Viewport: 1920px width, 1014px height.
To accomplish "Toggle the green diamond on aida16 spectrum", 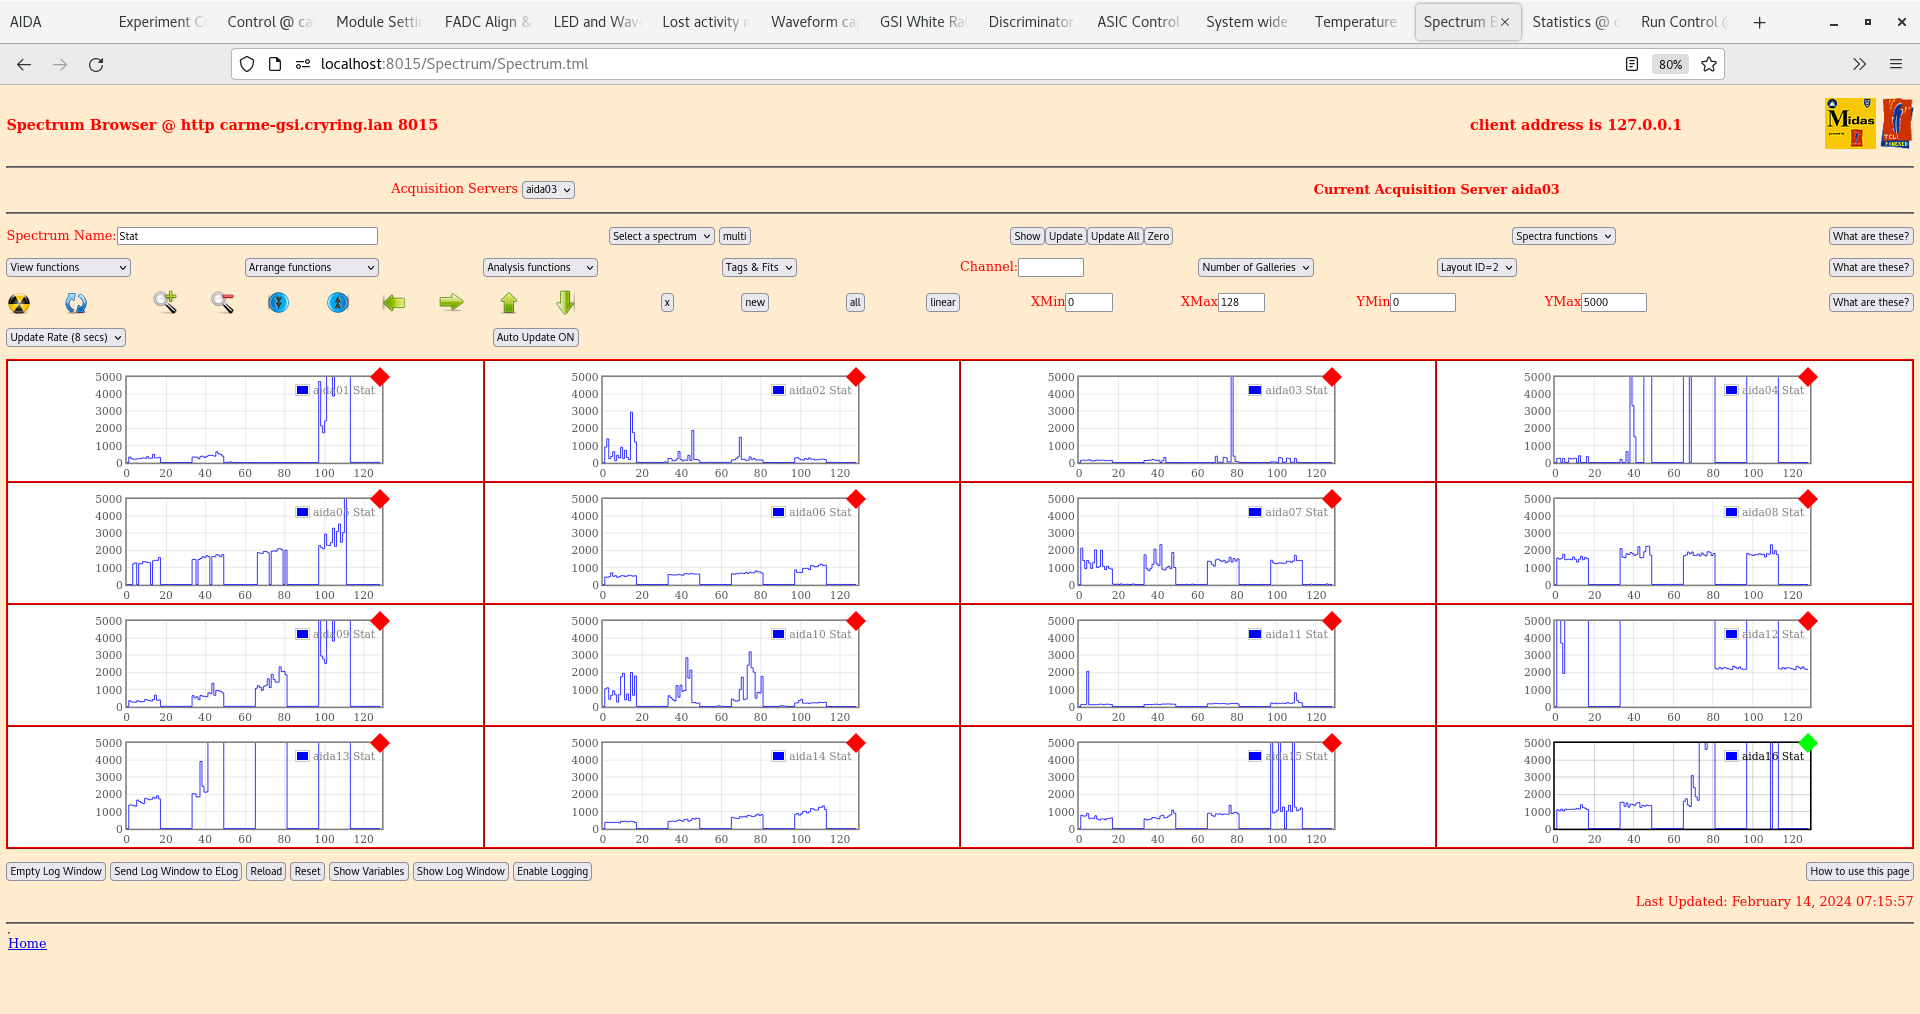I will 1807,744.
